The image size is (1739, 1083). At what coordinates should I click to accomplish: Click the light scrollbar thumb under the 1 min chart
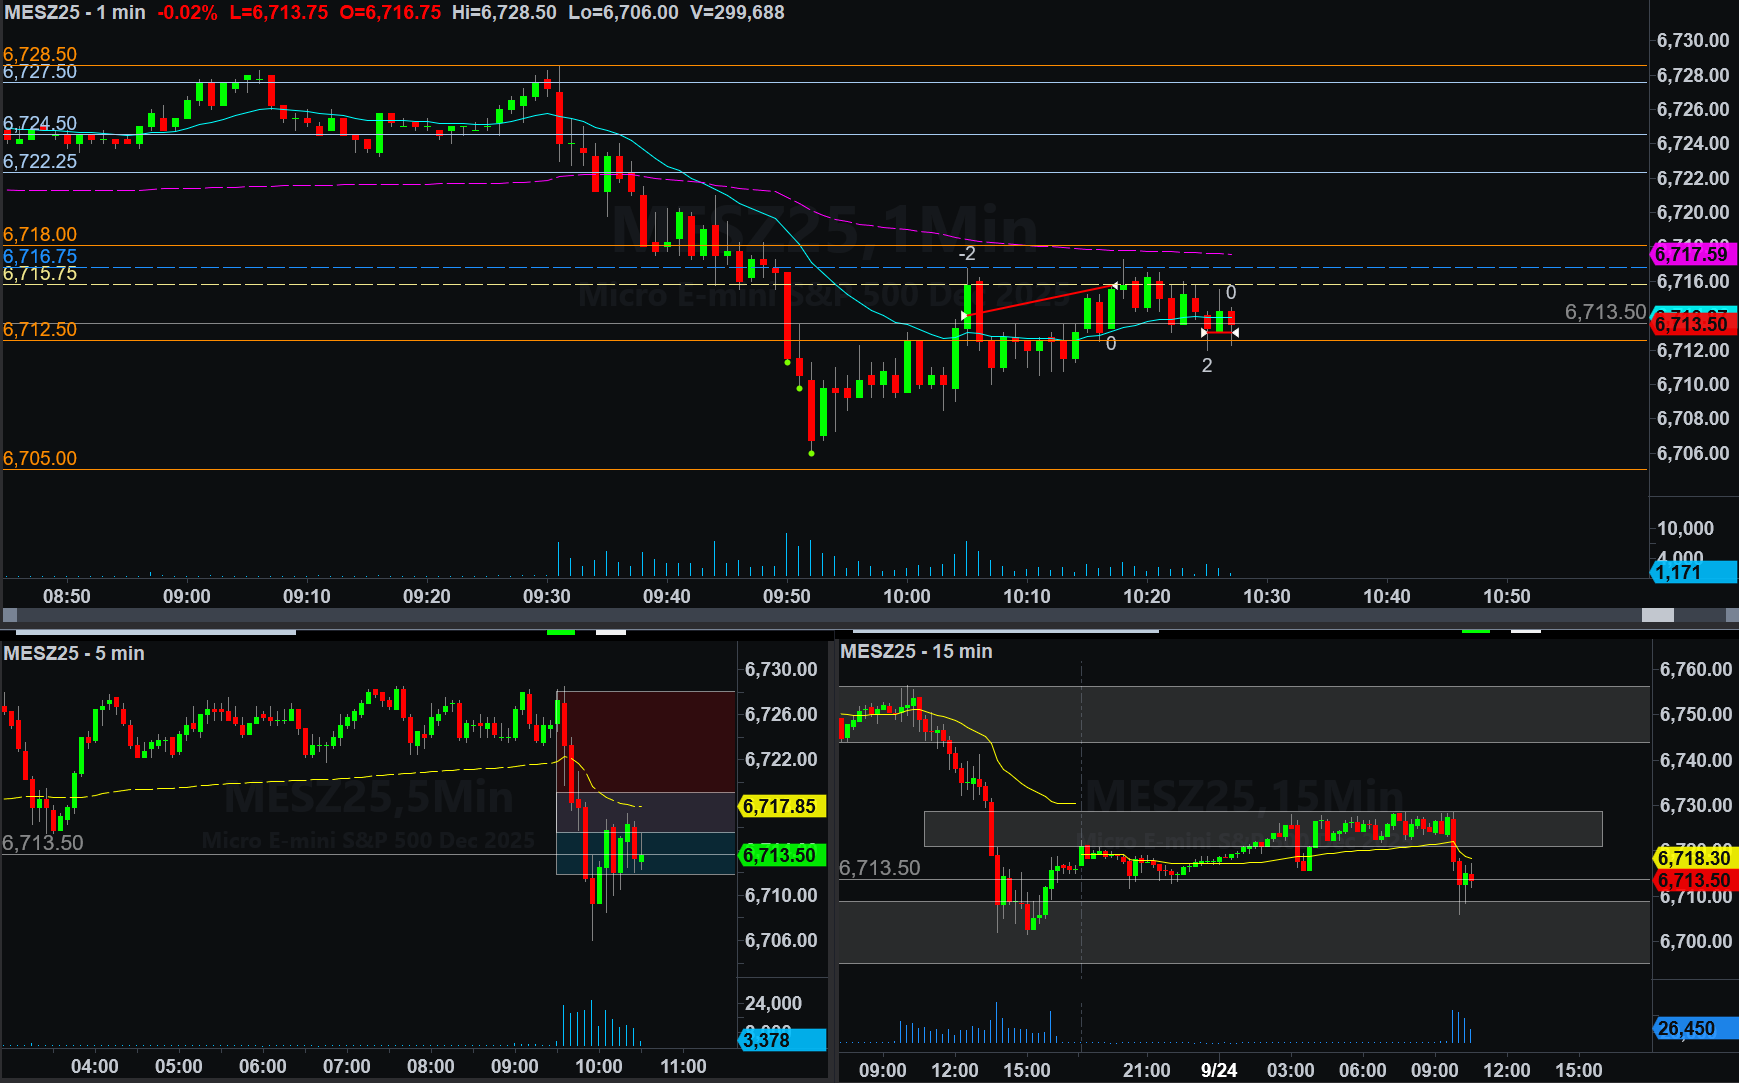pos(1658,615)
